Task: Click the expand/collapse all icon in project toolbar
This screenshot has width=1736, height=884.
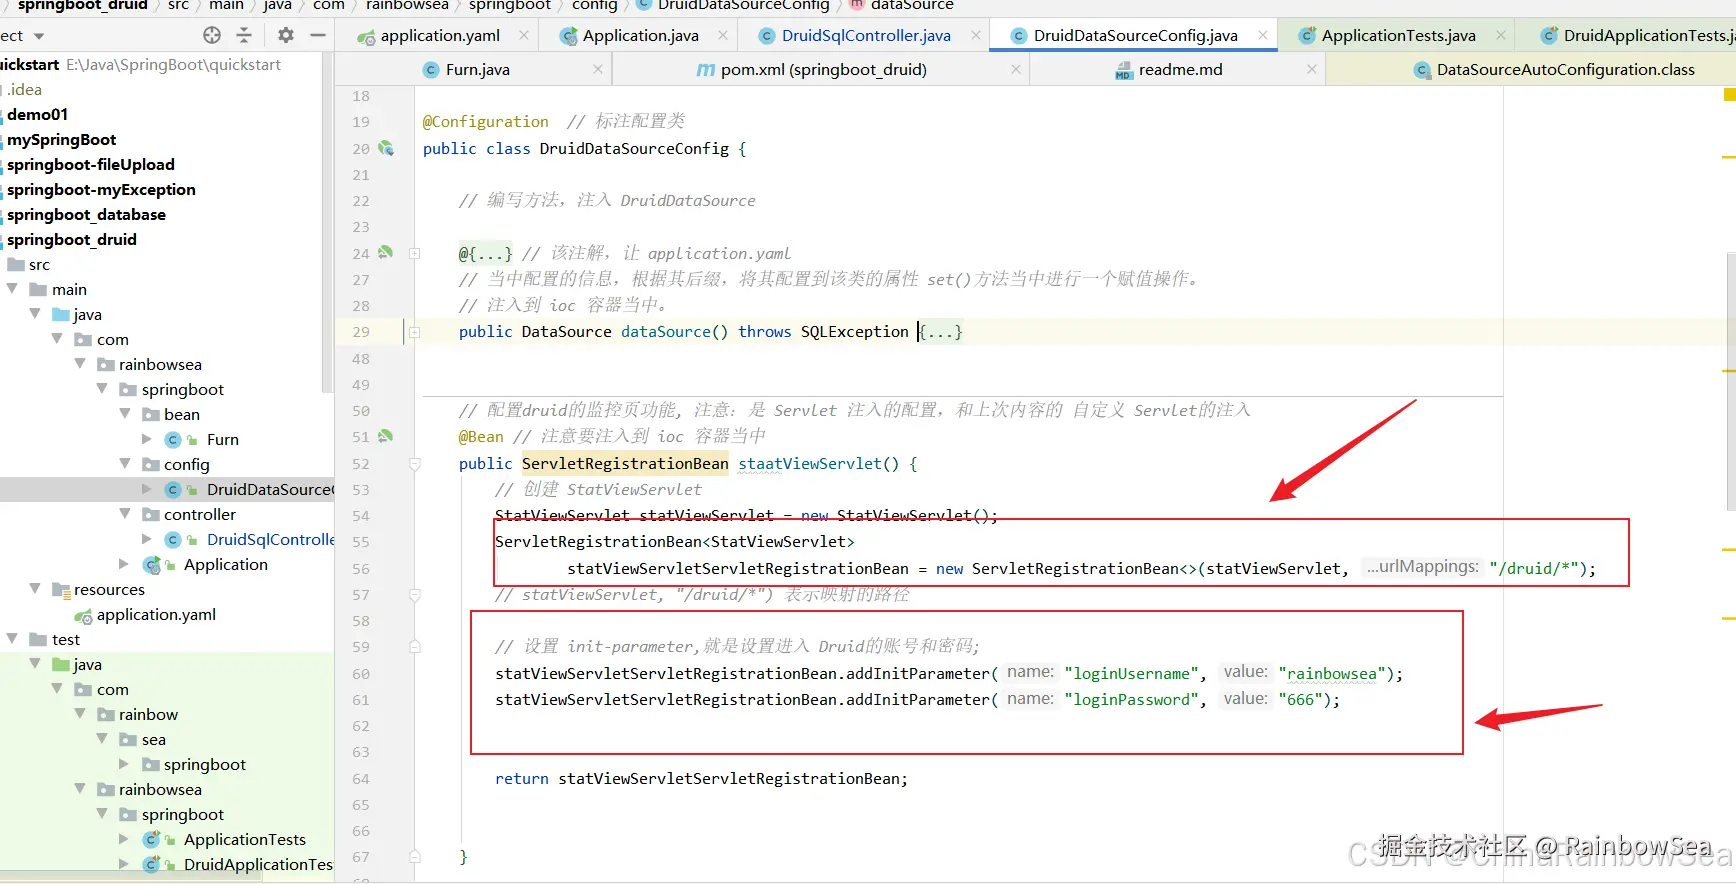Action: pos(244,35)
